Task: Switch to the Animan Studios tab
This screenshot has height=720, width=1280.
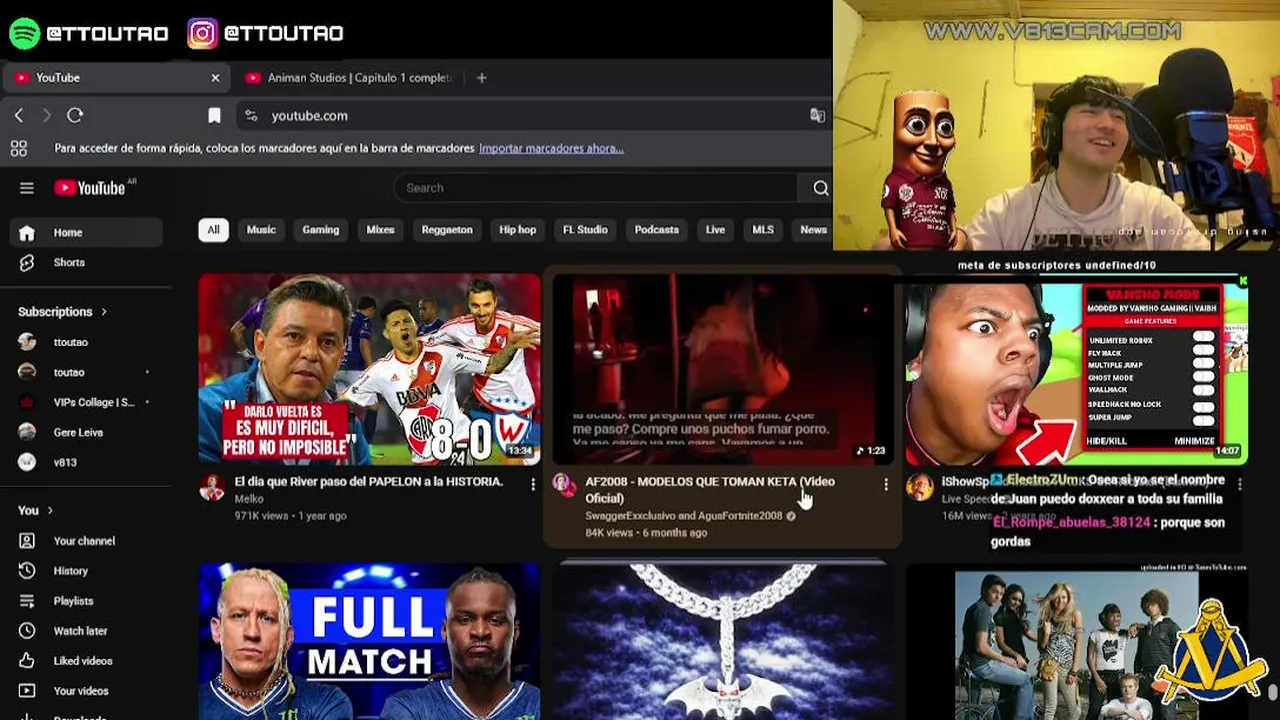Action: (349, 78)
